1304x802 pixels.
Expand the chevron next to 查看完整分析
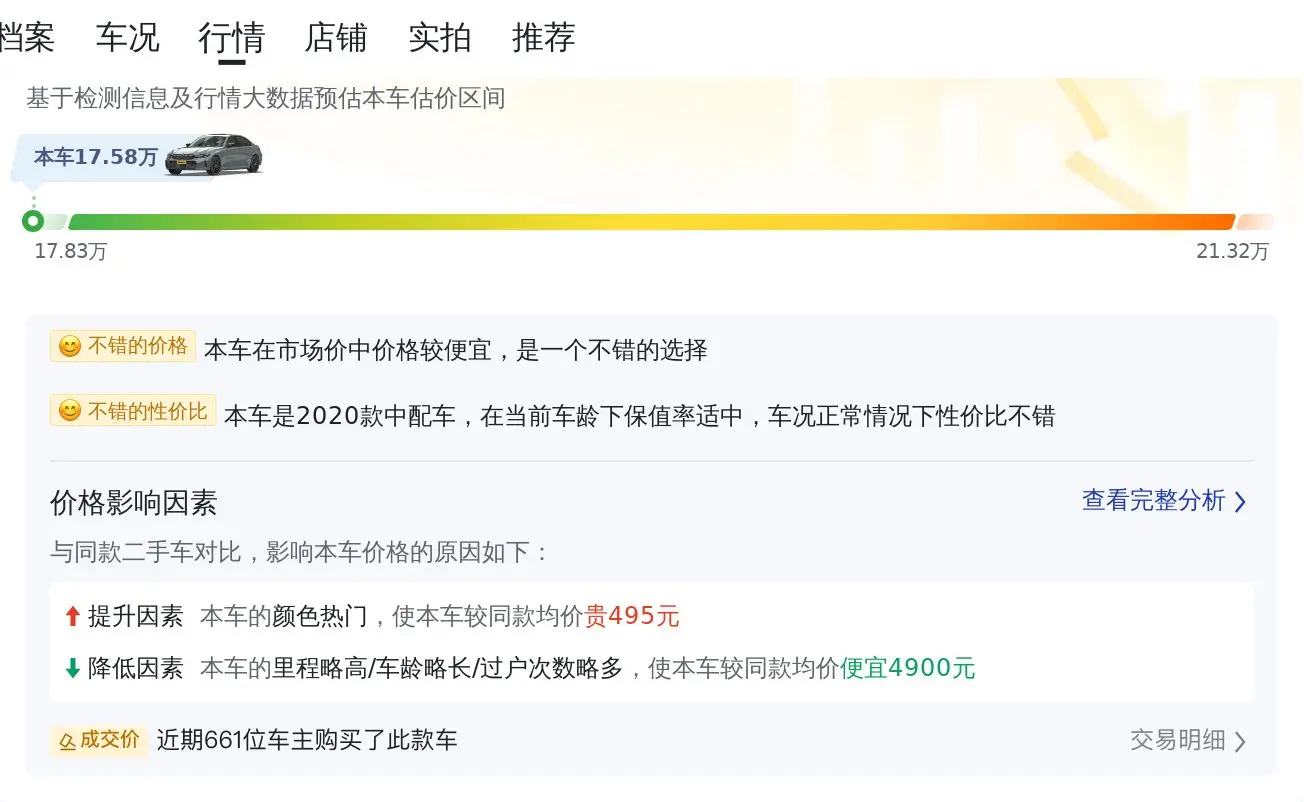[x=1240, y=502]
